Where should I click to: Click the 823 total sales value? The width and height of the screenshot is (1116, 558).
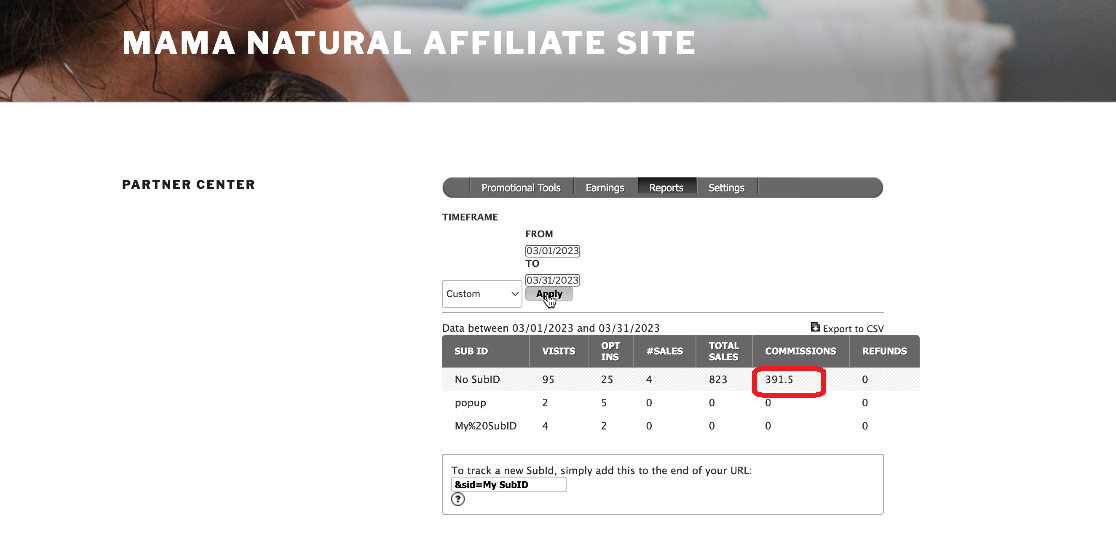pyautogui.click(x=718, y=379)
